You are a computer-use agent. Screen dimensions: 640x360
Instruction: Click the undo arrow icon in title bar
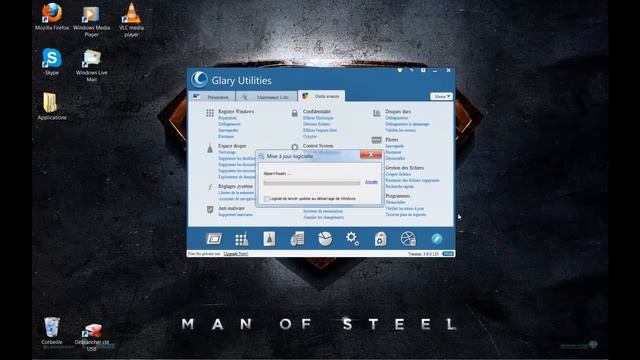[x=411, y=70]
